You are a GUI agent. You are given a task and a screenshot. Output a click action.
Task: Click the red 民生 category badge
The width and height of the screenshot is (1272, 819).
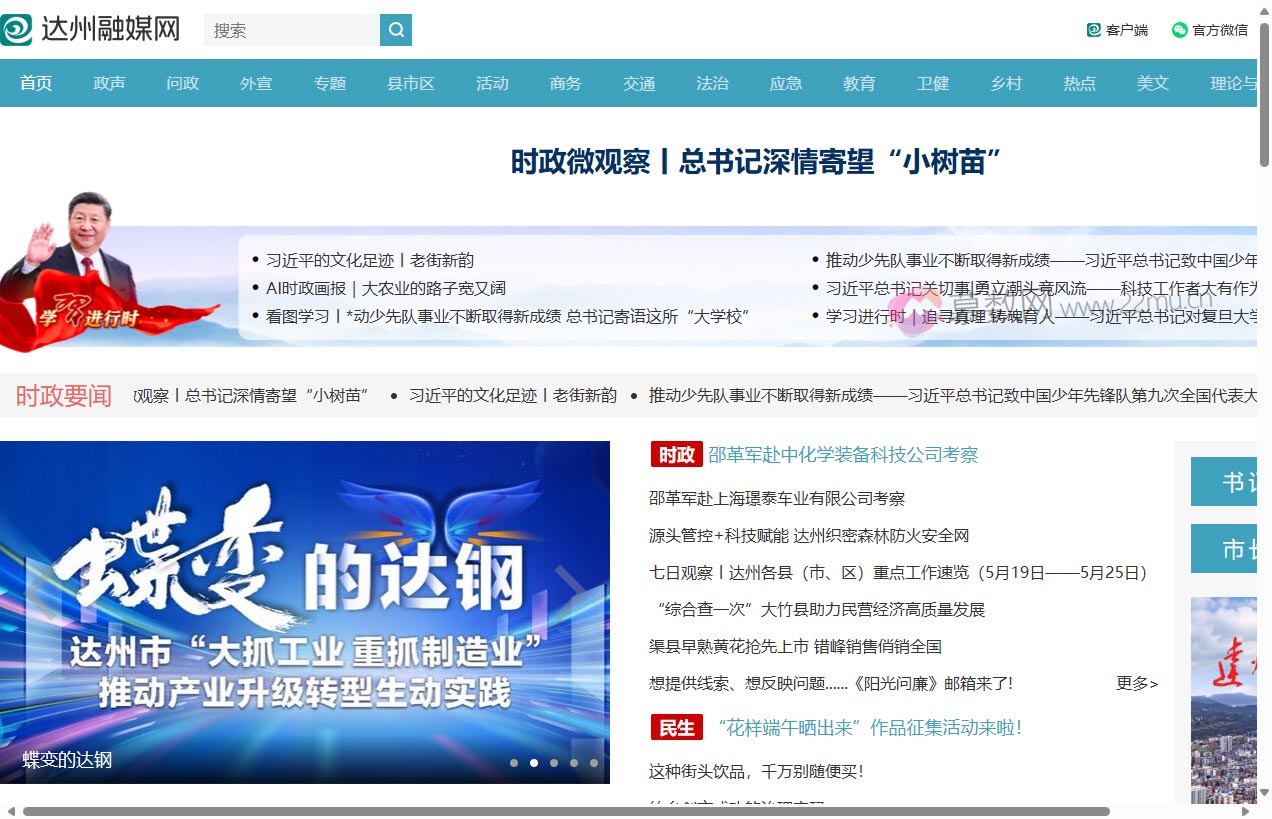point(676,727)
